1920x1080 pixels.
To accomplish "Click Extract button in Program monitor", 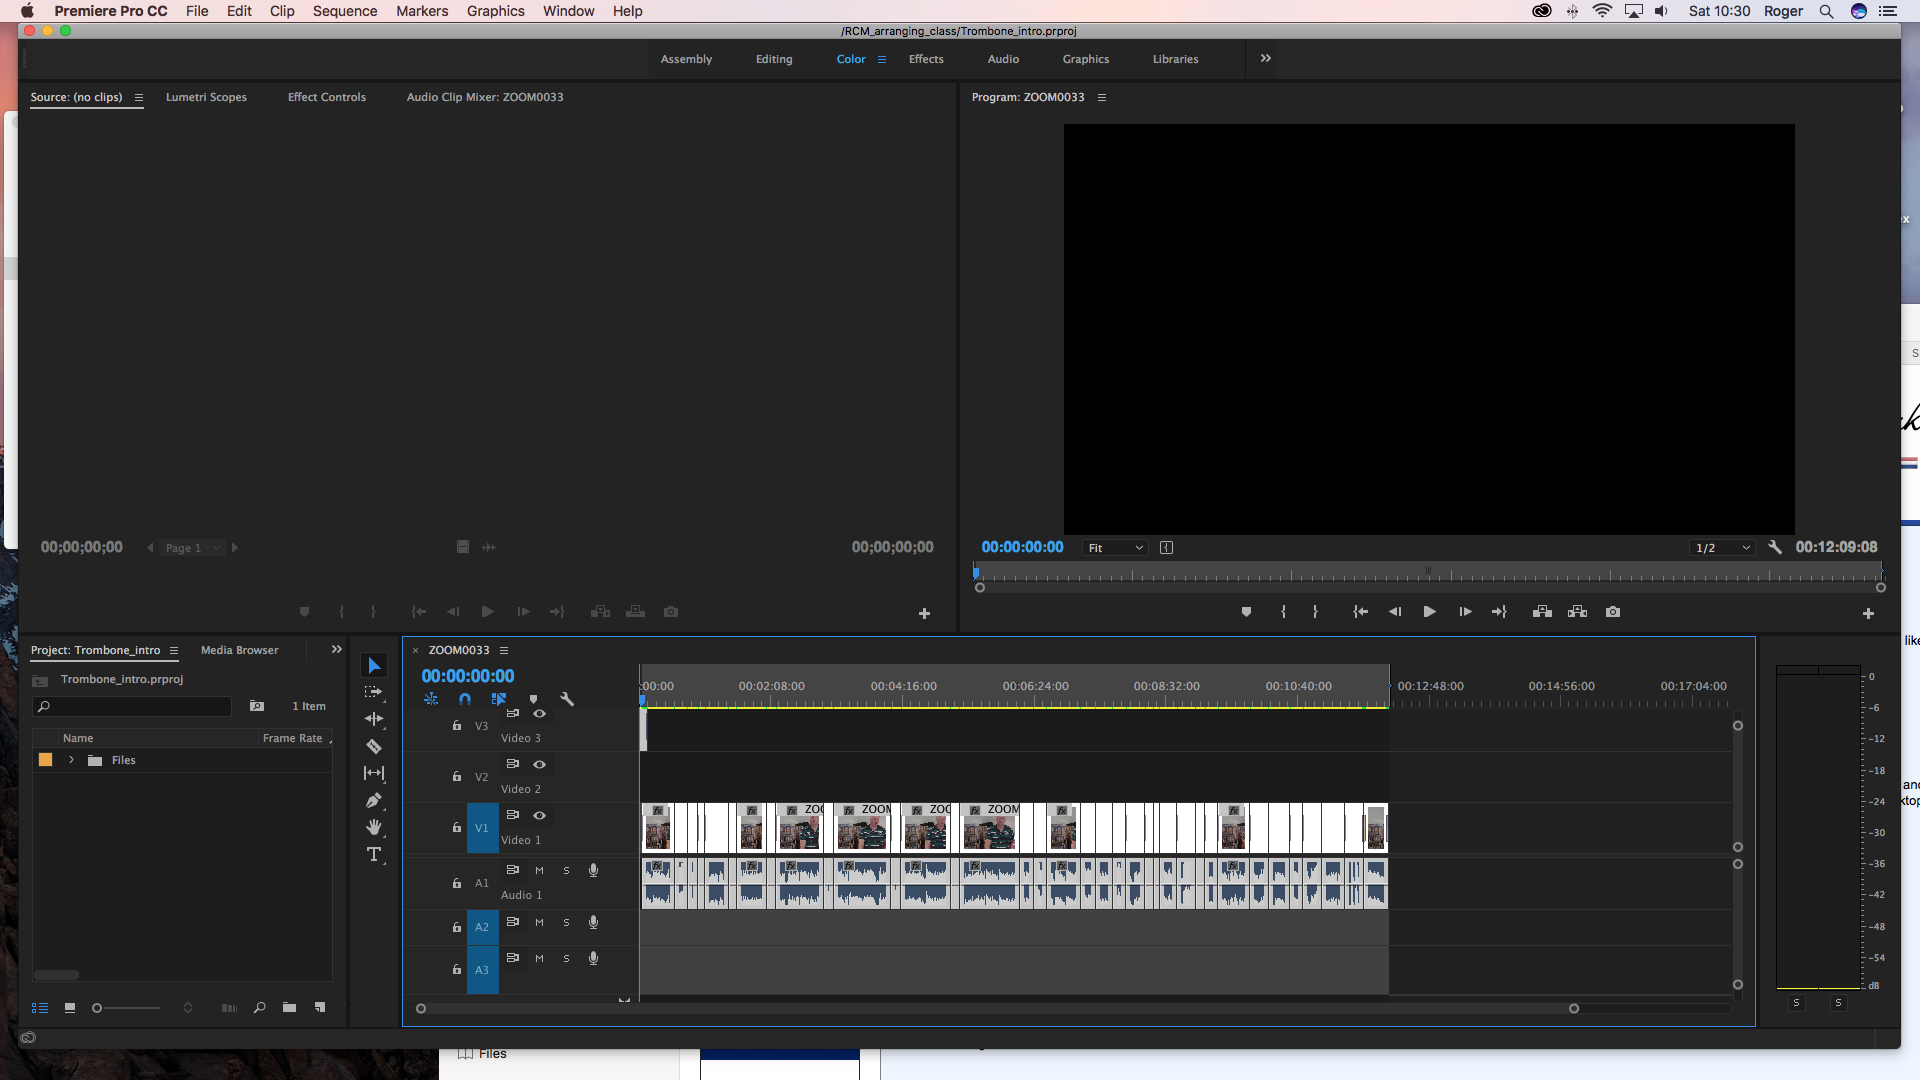I will tap(1577, 612).
